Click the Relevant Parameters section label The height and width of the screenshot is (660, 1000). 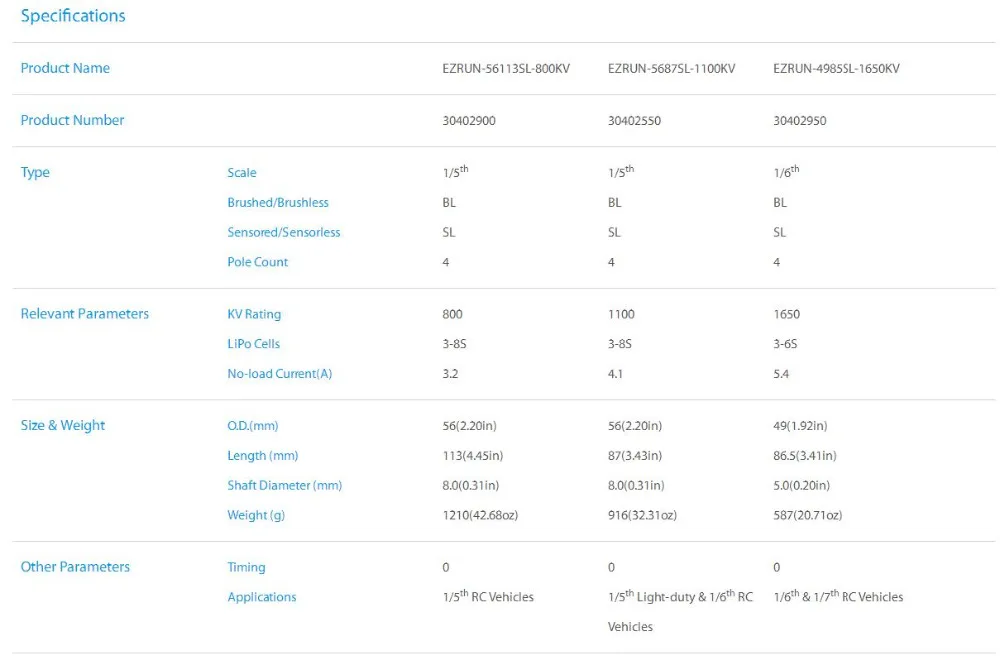tap(84, 314)
